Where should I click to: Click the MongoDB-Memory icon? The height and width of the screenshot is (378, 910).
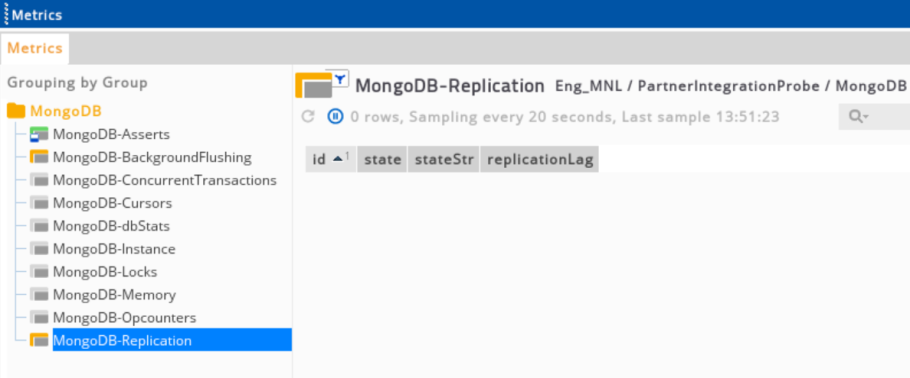pyautogui.click(x=39, y=295)
